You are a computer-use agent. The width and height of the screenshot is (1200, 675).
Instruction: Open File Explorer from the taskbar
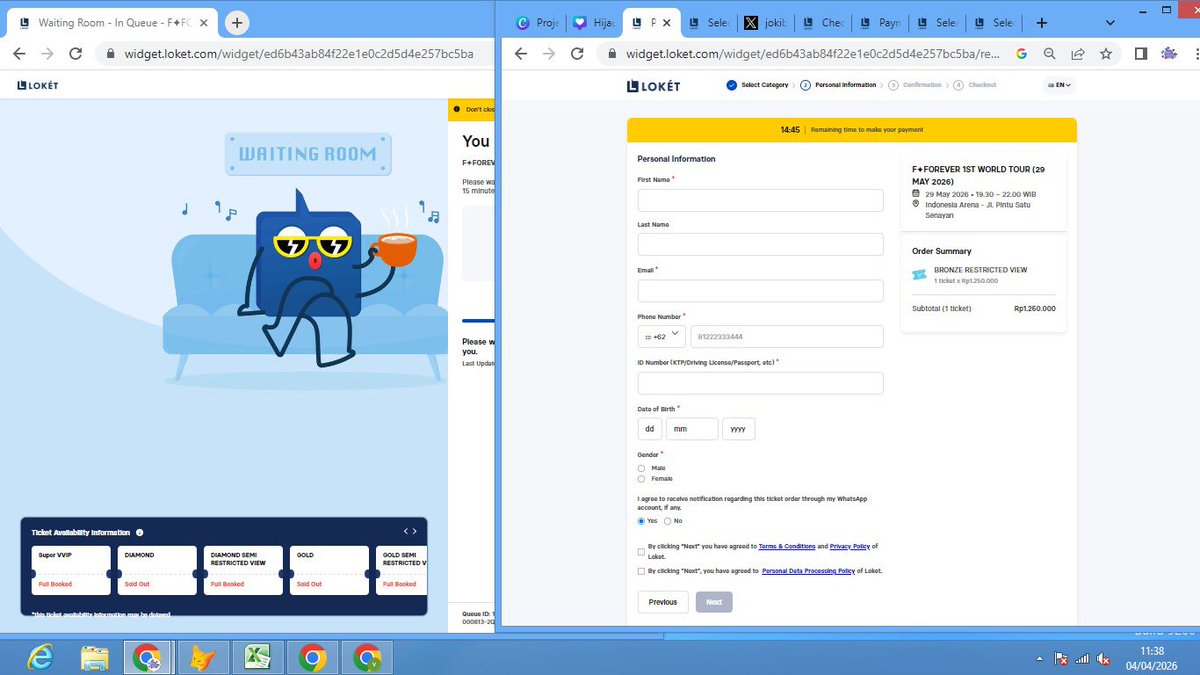(95, 657)
